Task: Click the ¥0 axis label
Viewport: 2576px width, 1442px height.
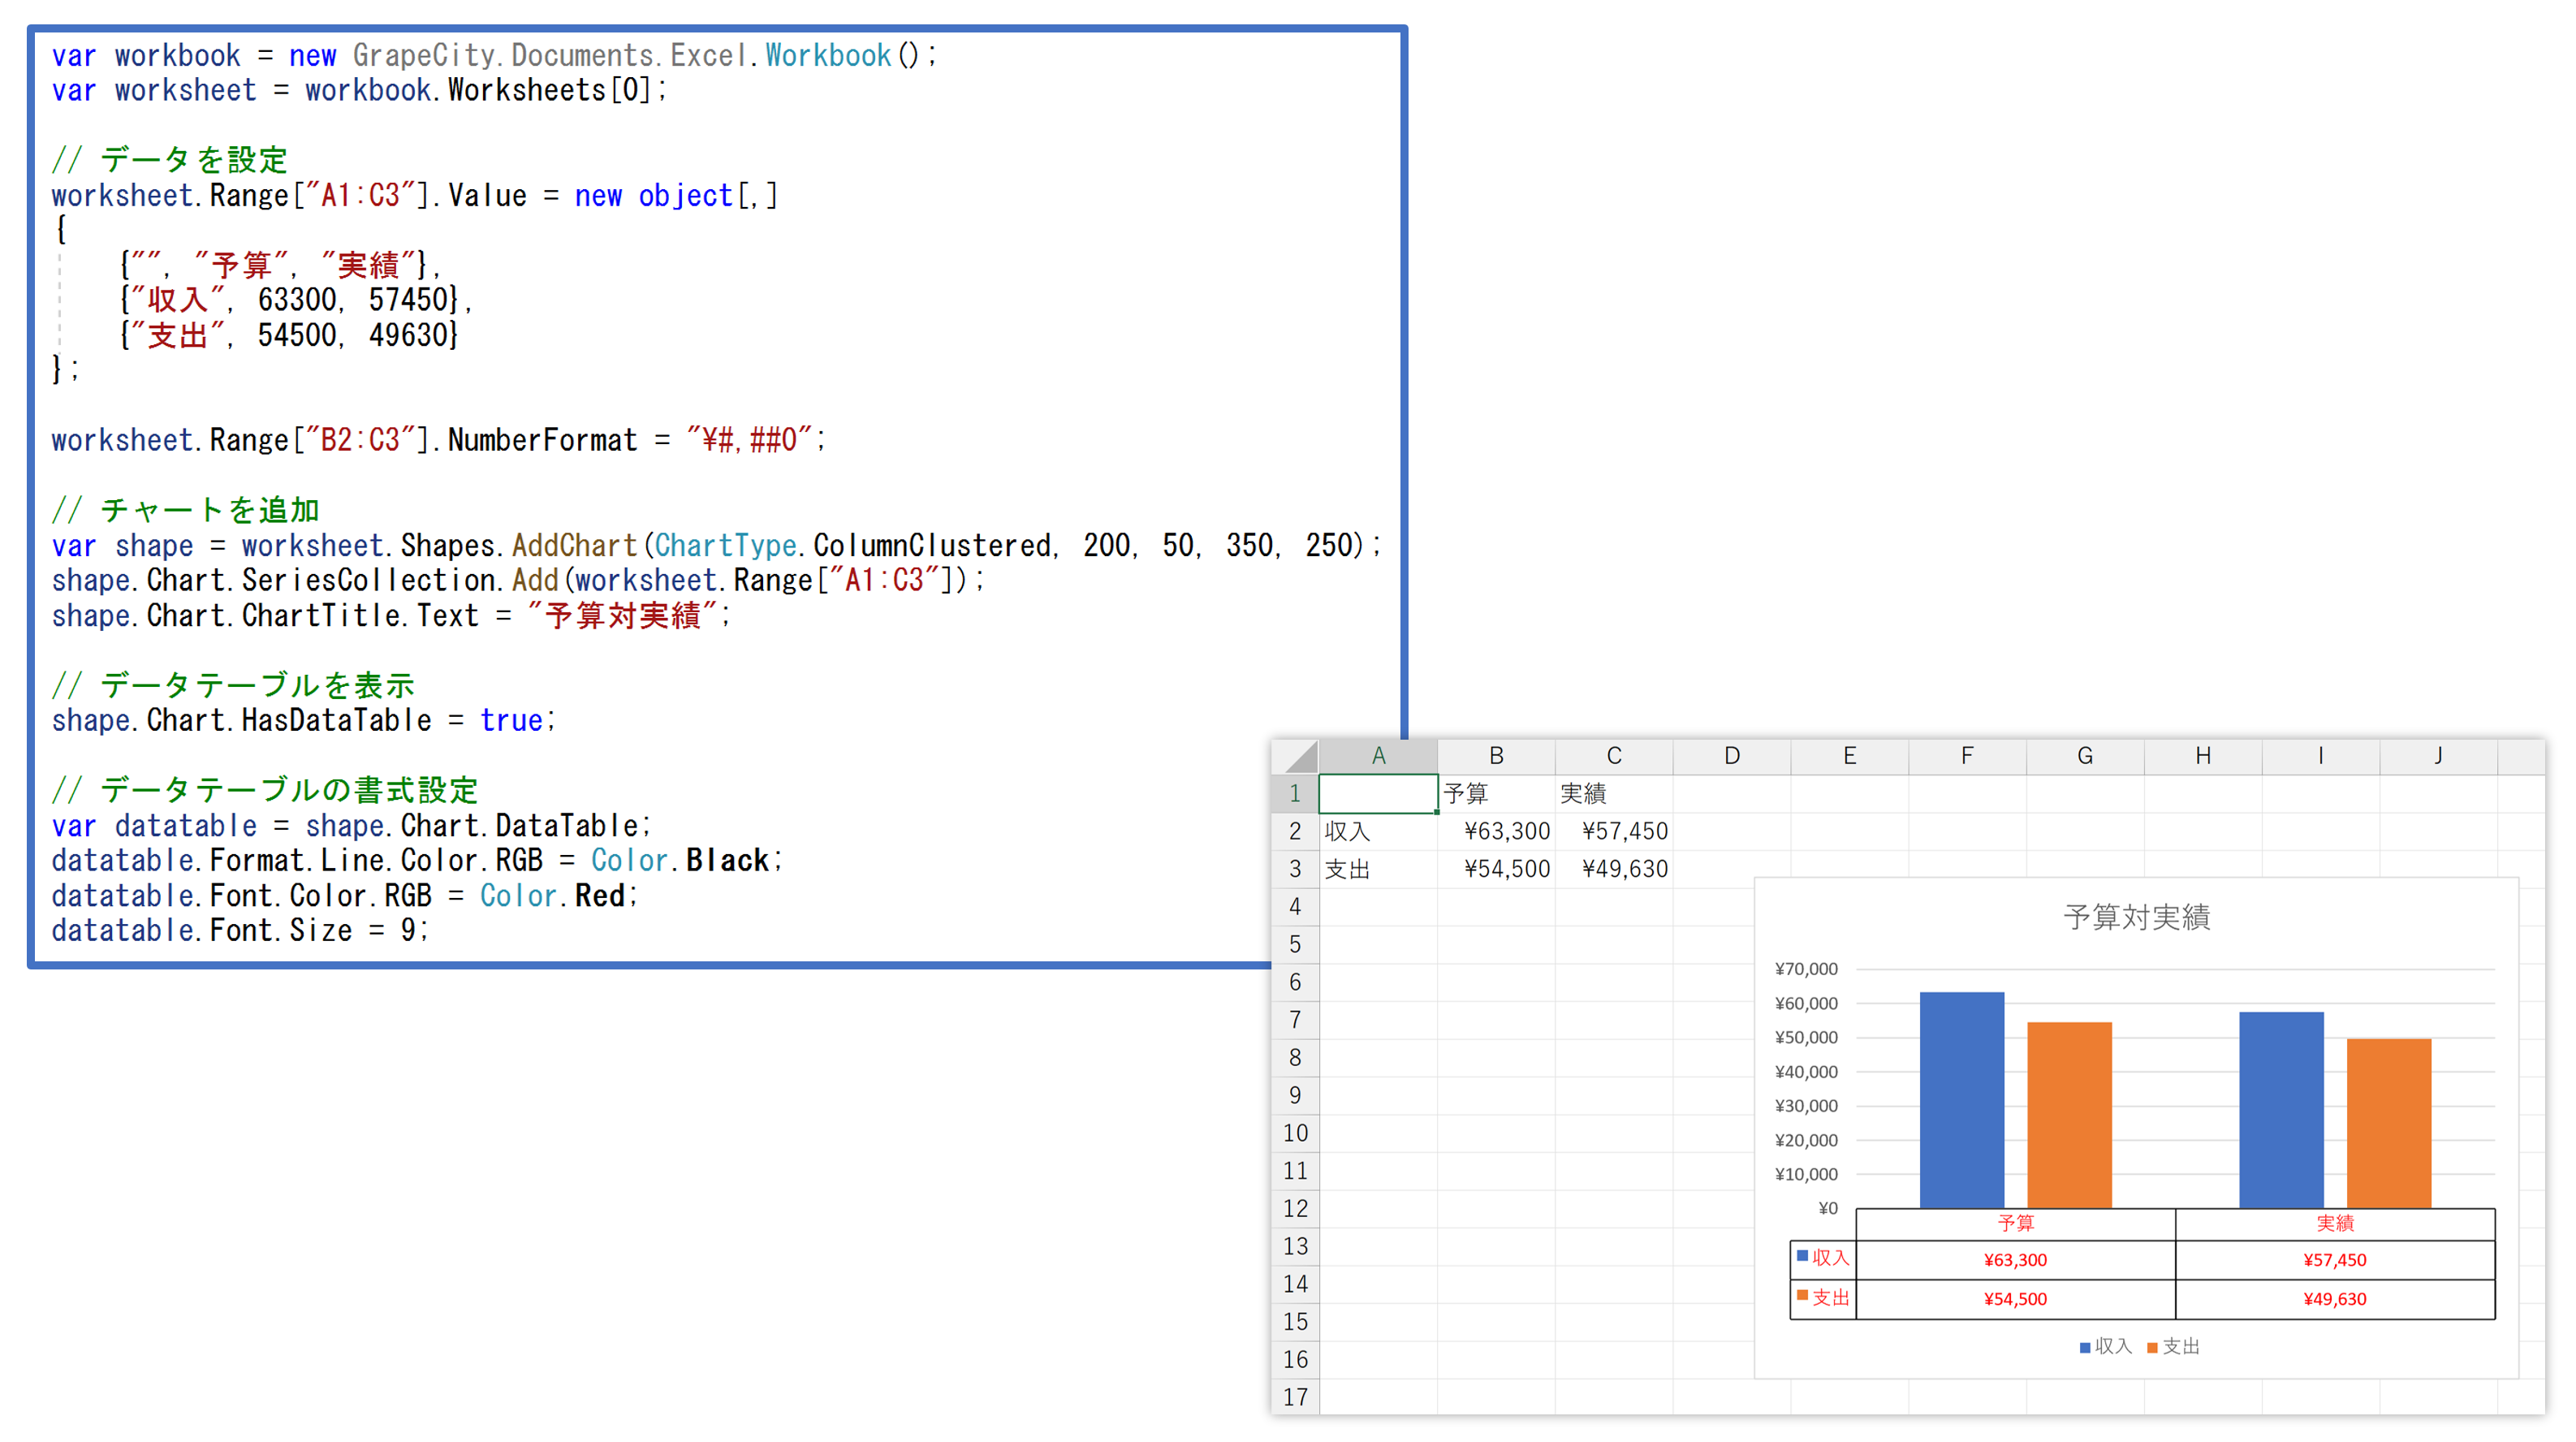Action: [x=1828, y=1208]
